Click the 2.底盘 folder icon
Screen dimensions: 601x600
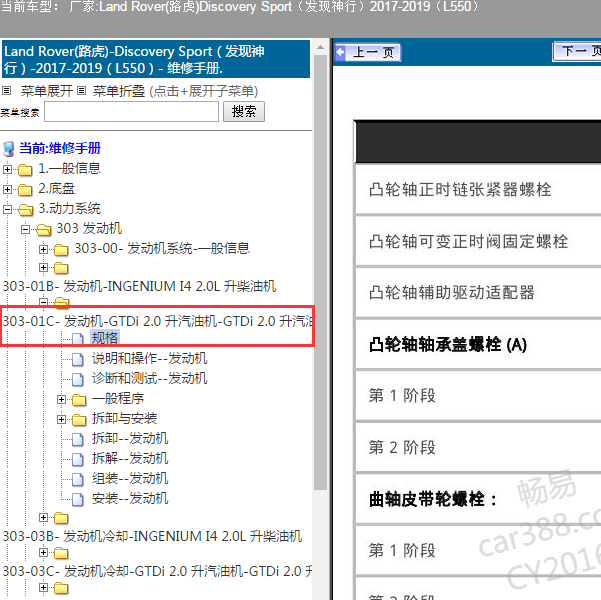pos(25,189)
